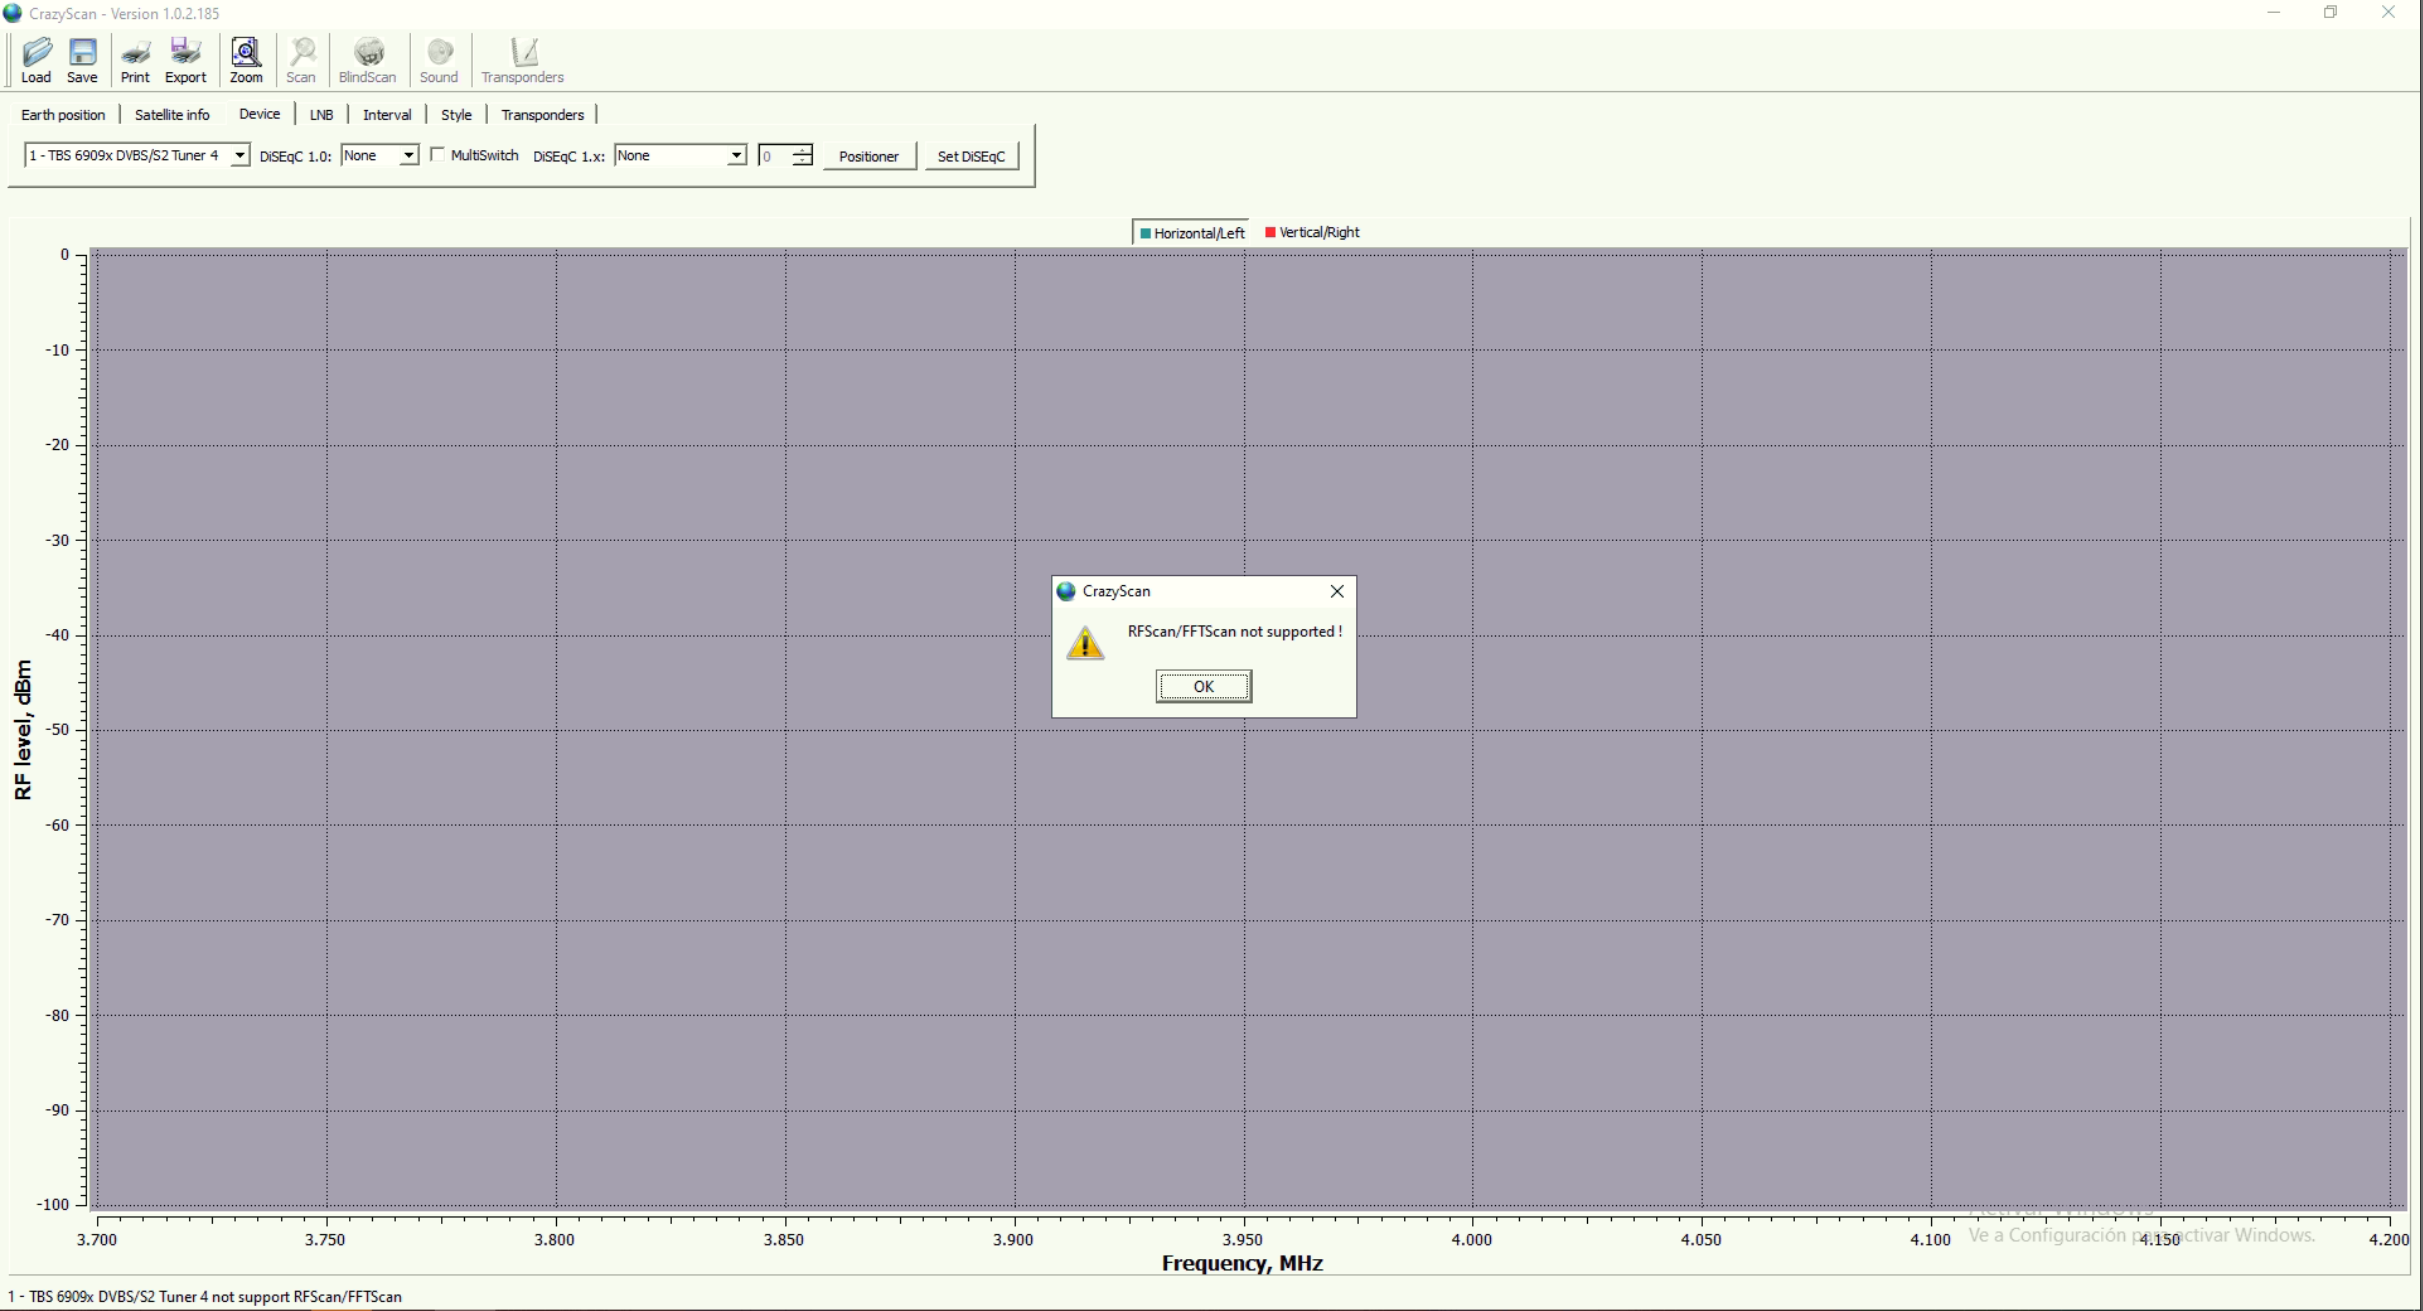Click the 3.950 frequency axis value
The height and width of the screenshot is (1311, 2423).
[x=1243, y=1240]
